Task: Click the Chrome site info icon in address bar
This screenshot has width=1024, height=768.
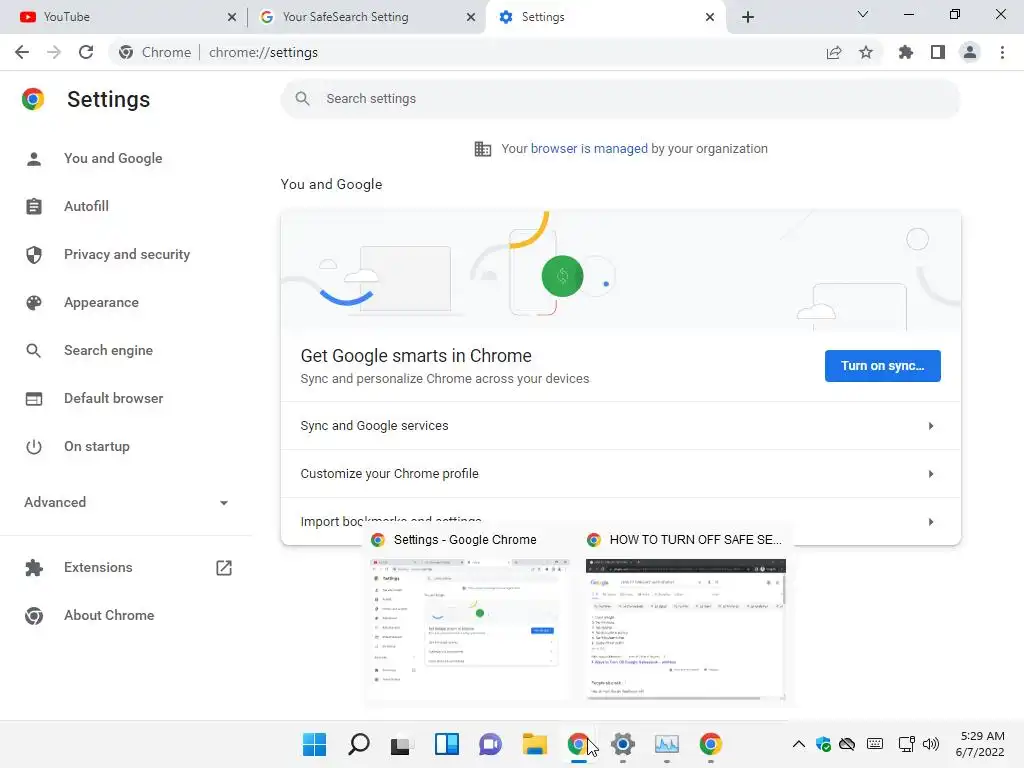Action: click(126, 52)
